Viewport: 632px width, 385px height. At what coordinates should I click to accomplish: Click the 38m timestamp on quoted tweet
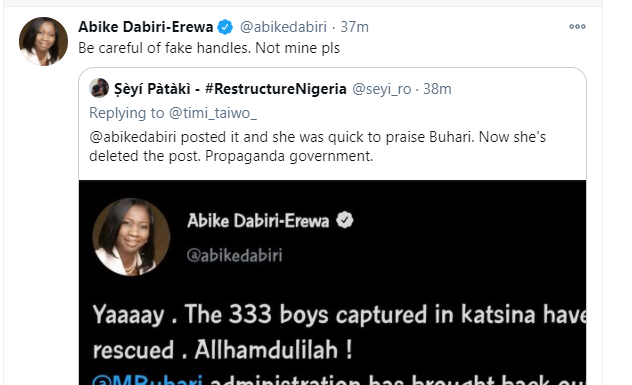[437, 89]
